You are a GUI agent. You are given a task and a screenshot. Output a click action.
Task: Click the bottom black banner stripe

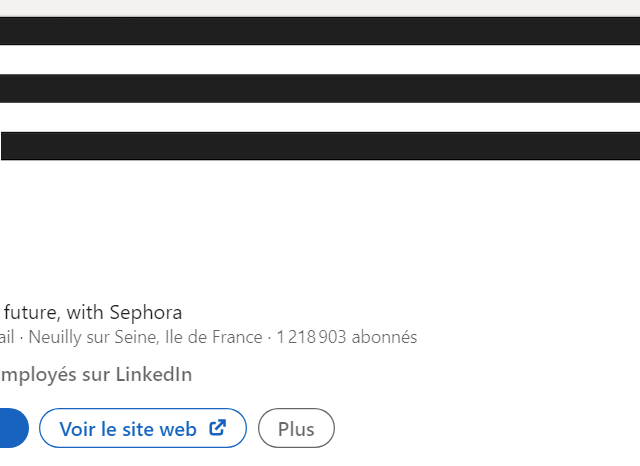tap(320, 146)
